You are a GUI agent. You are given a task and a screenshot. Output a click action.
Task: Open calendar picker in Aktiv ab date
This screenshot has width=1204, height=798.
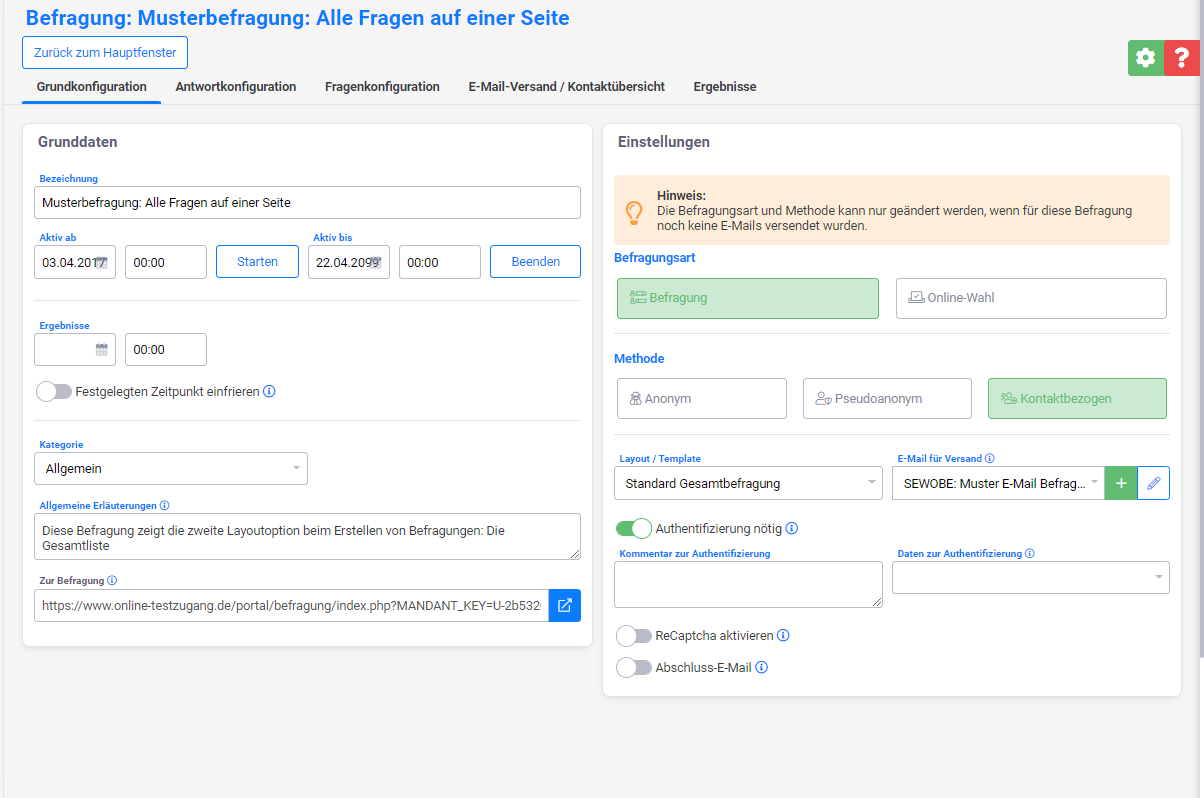(x=101, y=262)
